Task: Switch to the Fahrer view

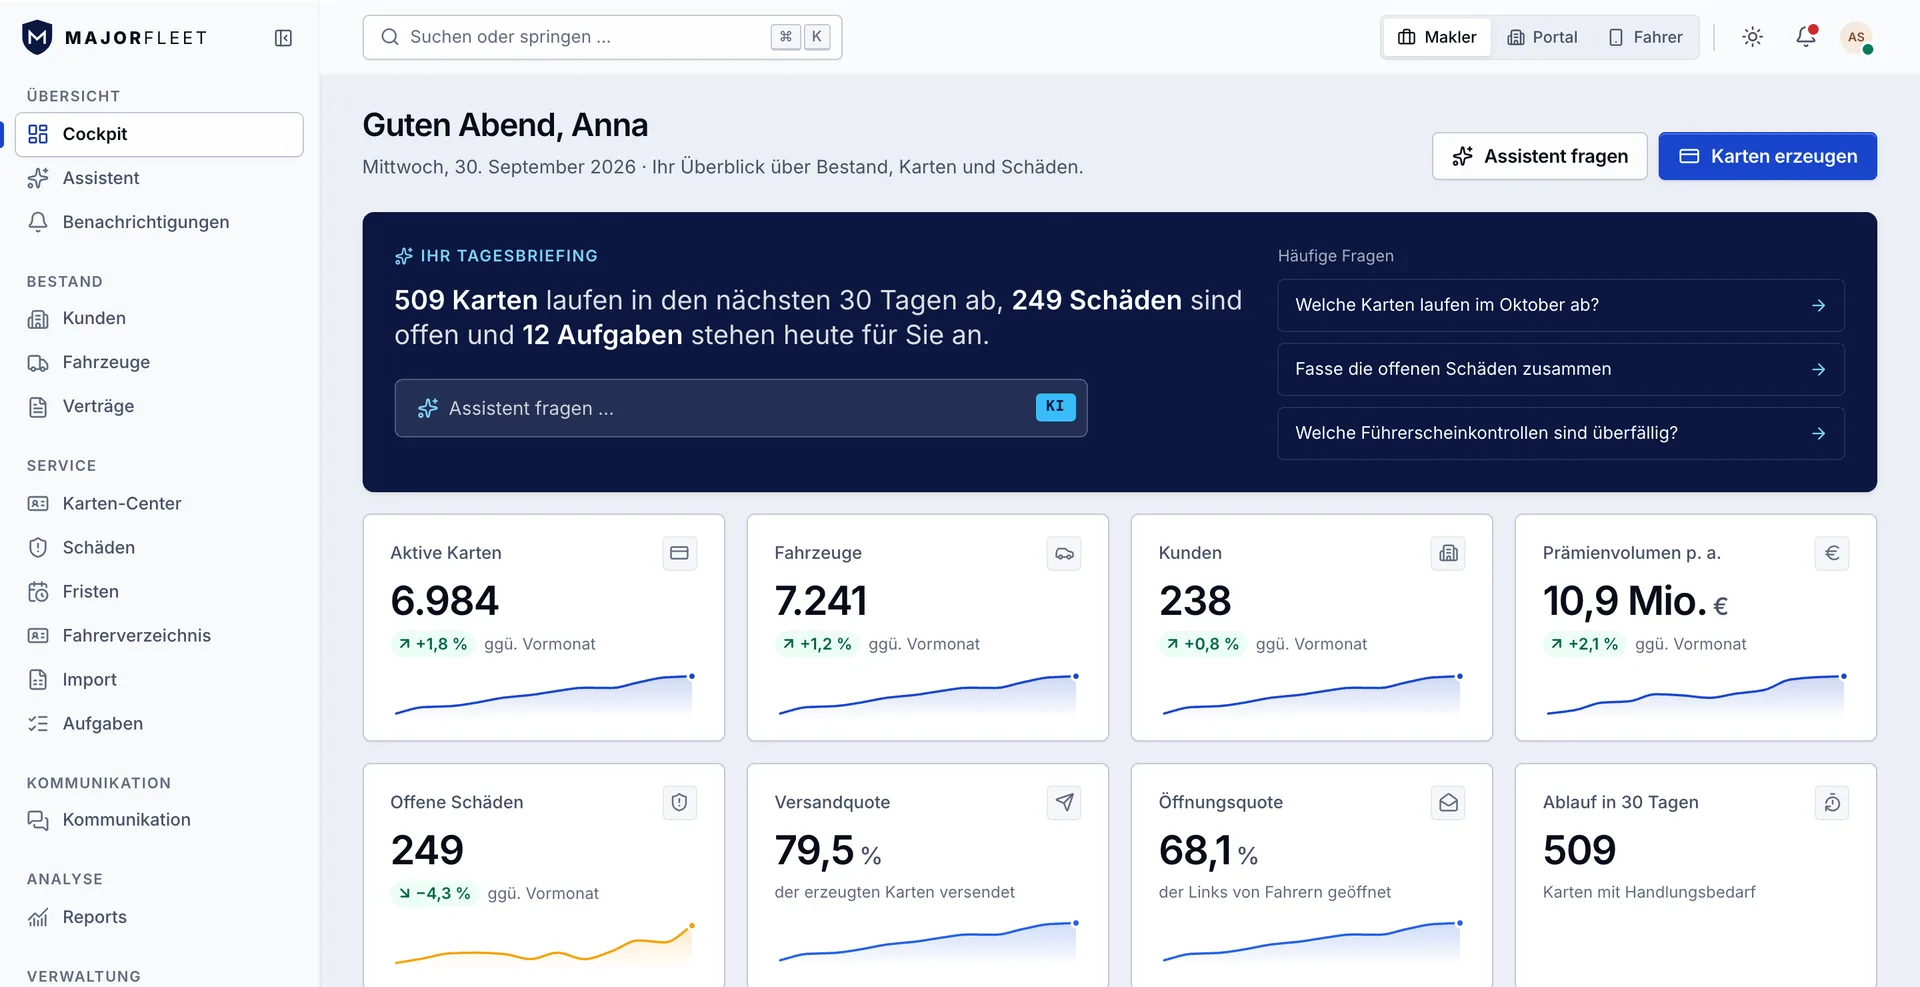Action: coord(1645,37)
